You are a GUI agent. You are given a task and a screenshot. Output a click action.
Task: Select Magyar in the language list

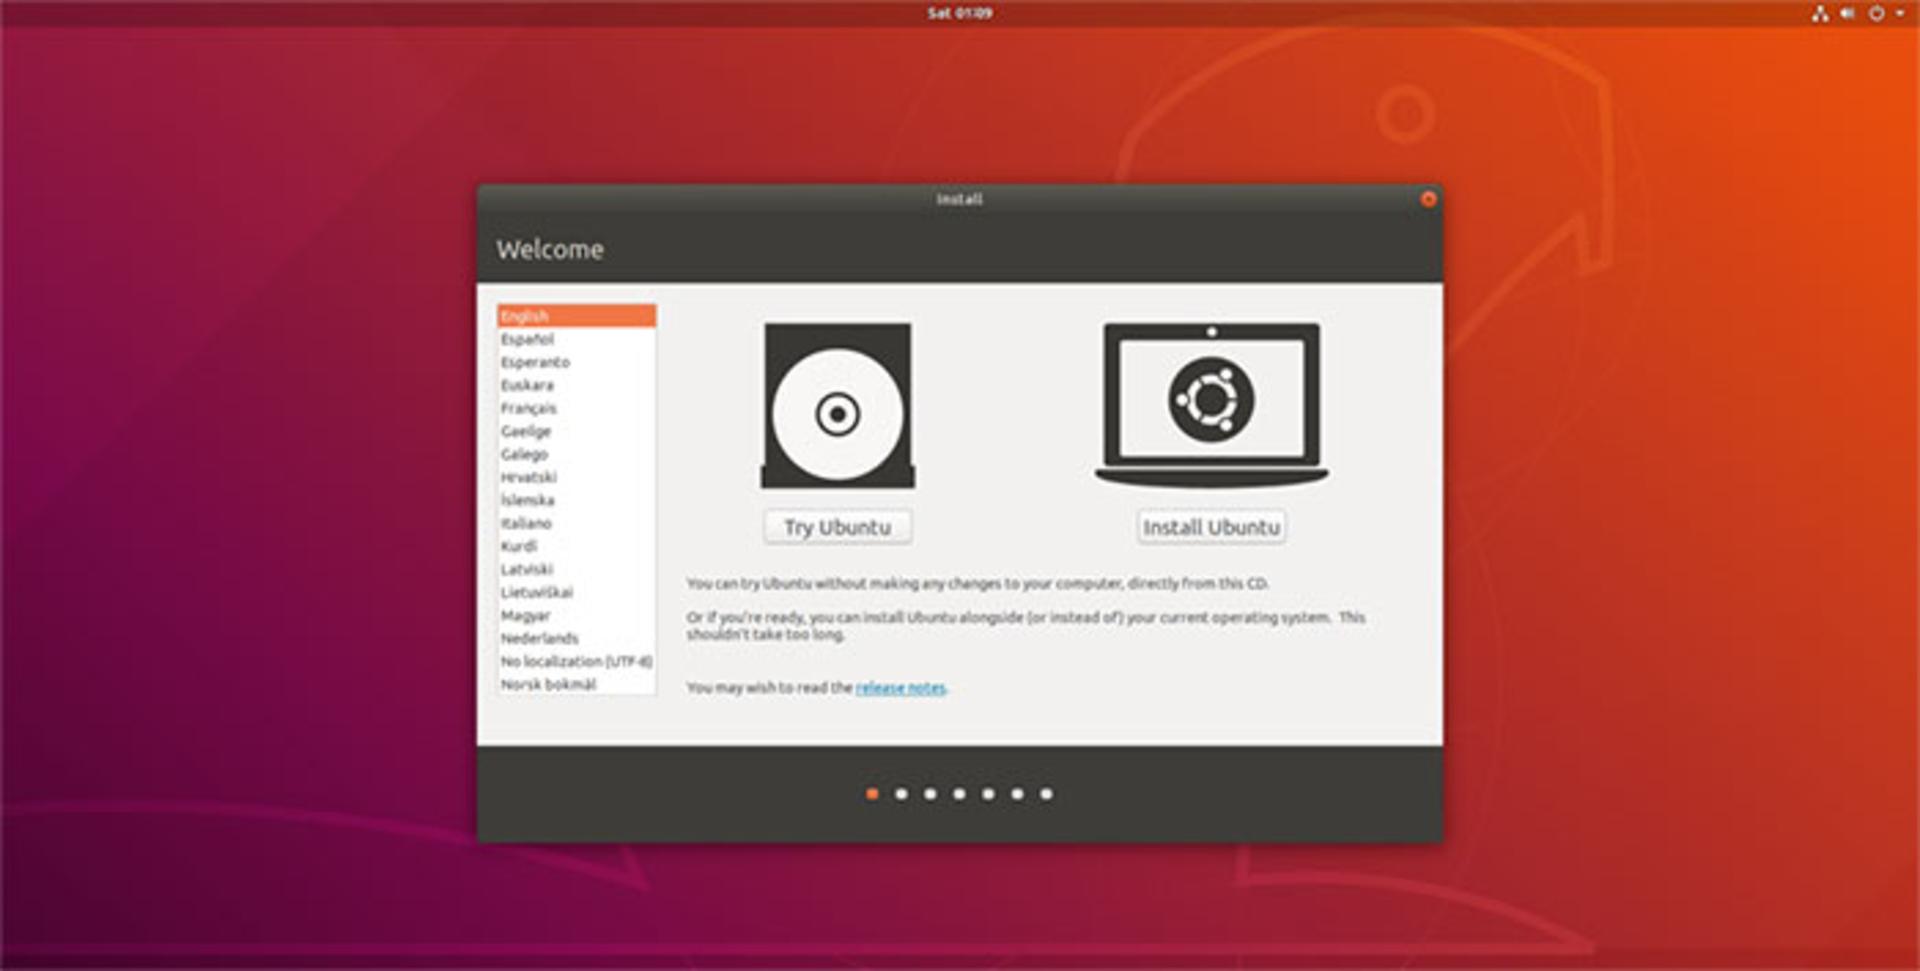click(x=576, y=615)
